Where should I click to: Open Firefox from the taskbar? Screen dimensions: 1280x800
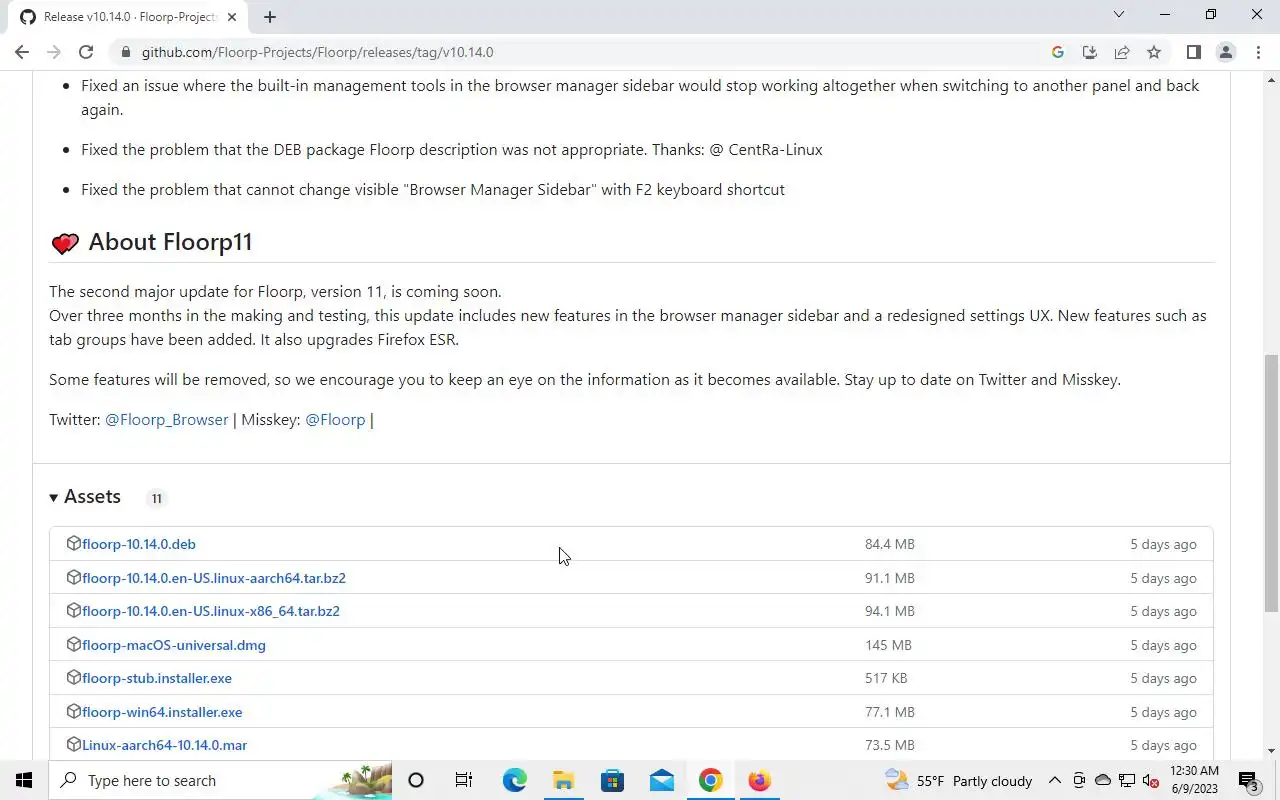tap(759, 780)
